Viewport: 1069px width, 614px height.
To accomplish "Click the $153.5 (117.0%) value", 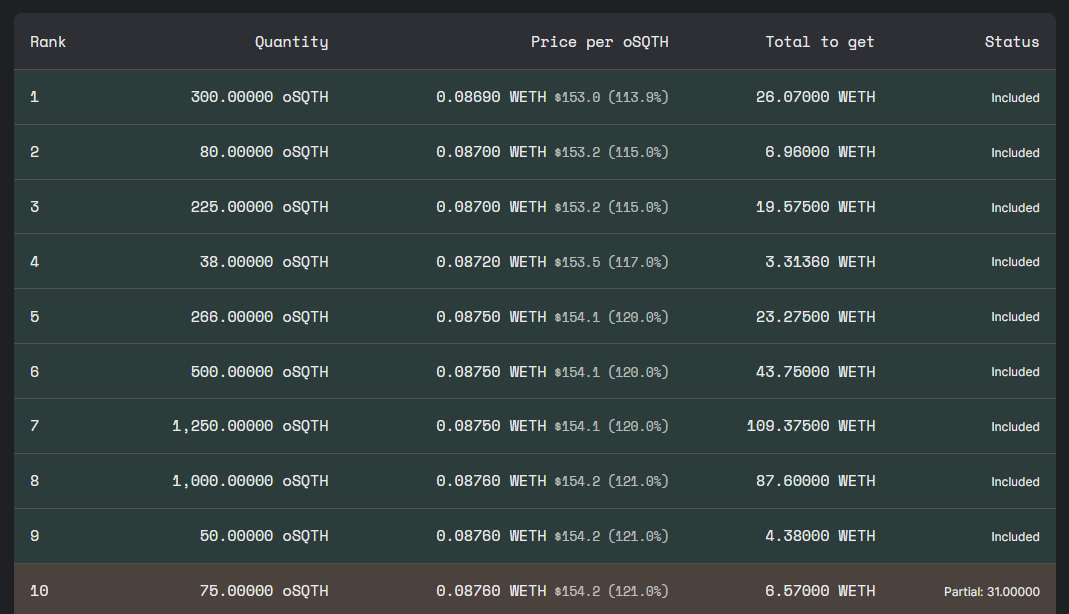I will tap(612, 262).
